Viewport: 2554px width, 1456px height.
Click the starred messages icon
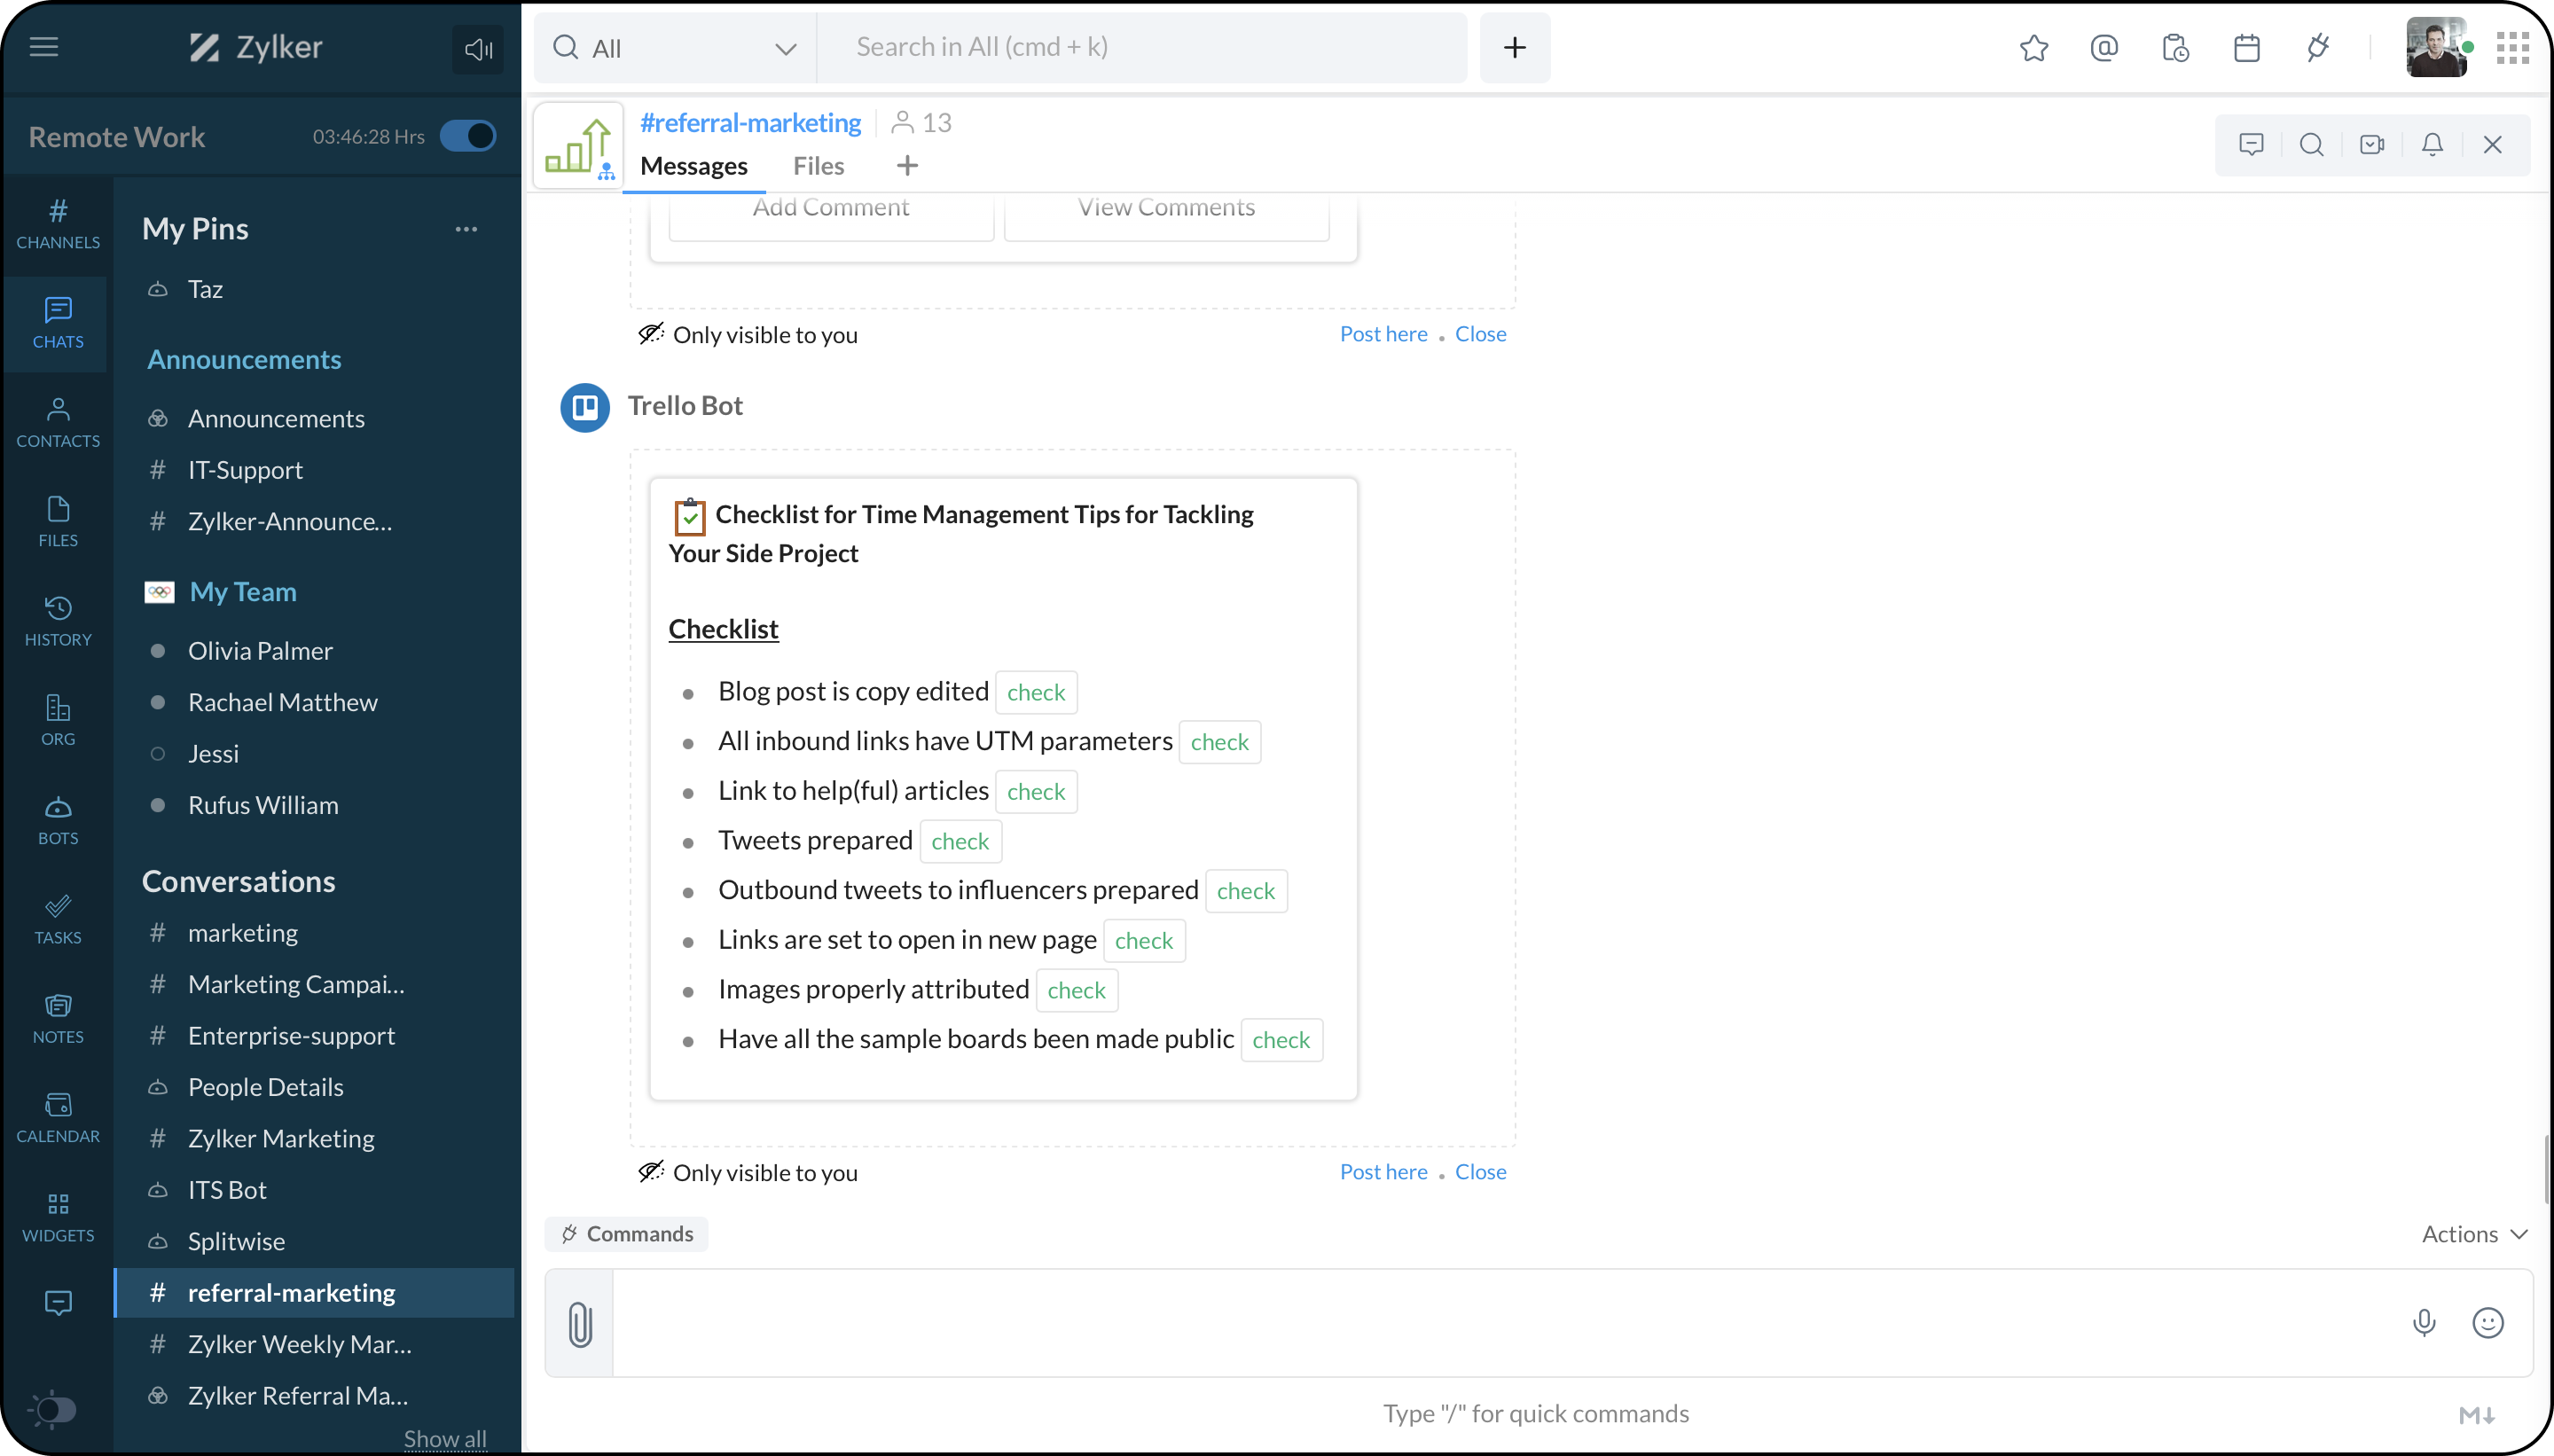(2034, 48)
